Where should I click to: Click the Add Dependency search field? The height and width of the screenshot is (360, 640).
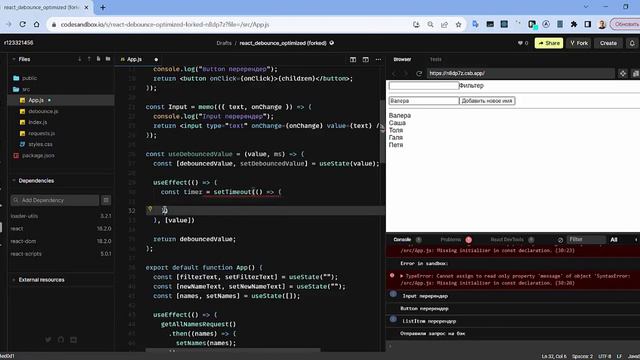click(x=55, y=200)
